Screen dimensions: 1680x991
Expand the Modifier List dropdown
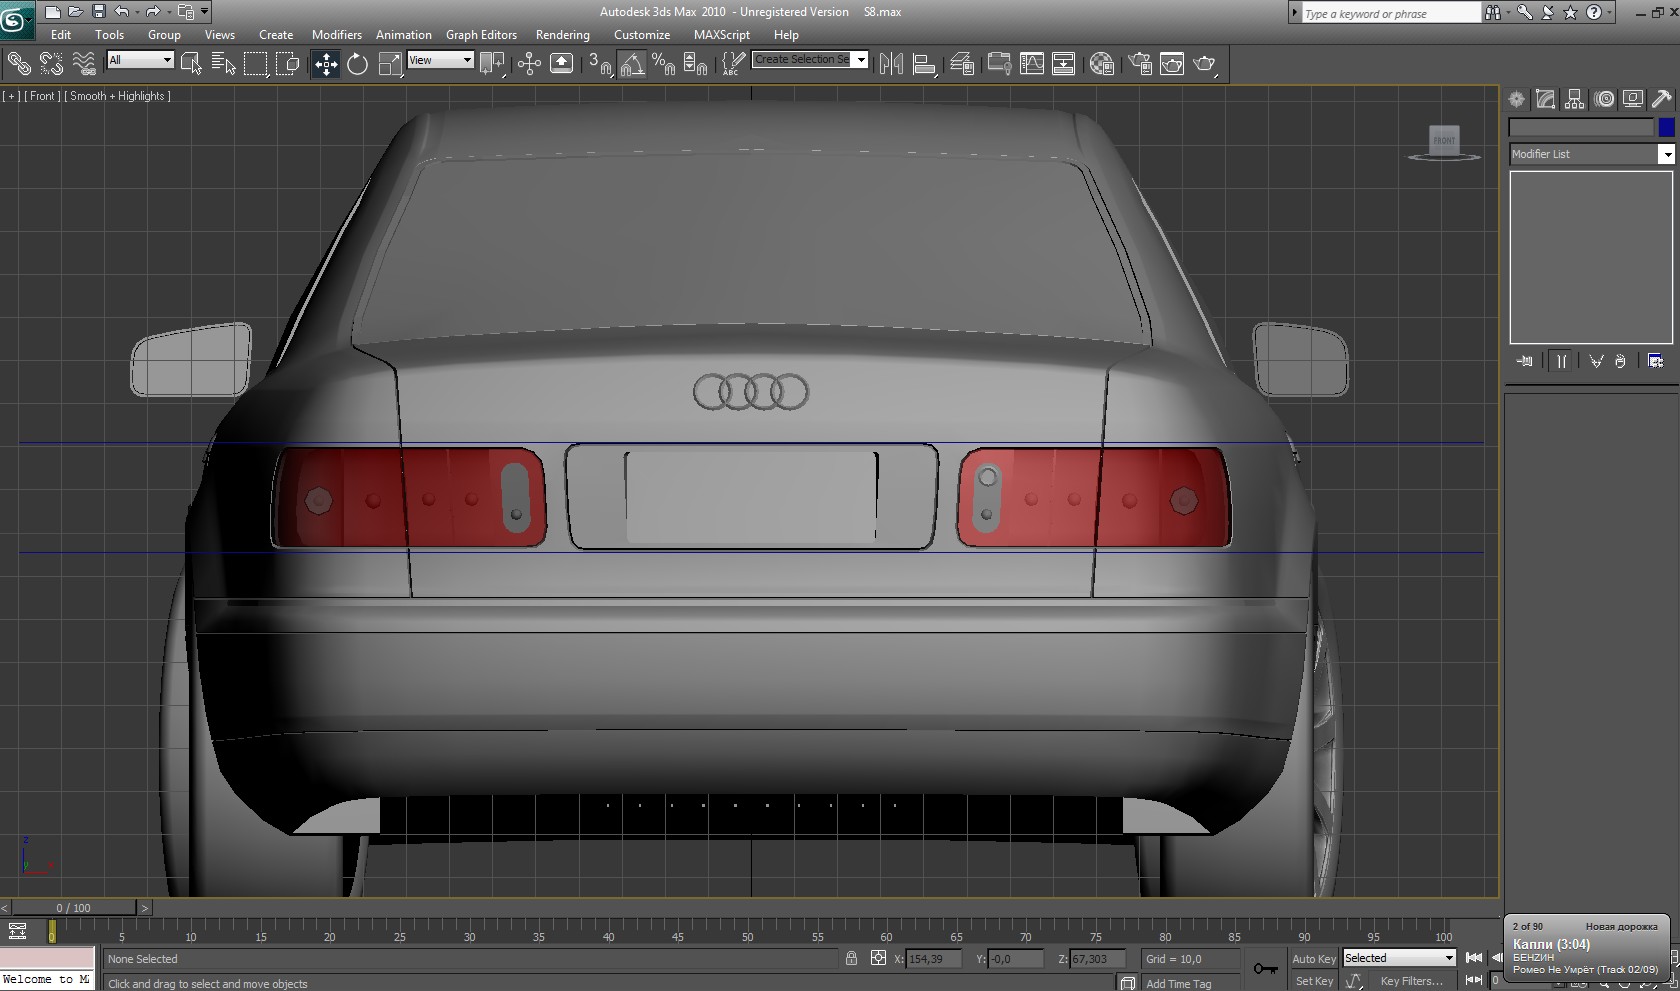[x=1666, y=154]
